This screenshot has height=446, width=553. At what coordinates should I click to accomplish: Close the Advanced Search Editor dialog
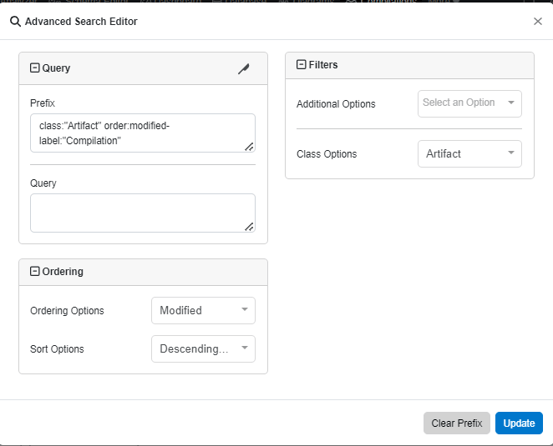537,22
